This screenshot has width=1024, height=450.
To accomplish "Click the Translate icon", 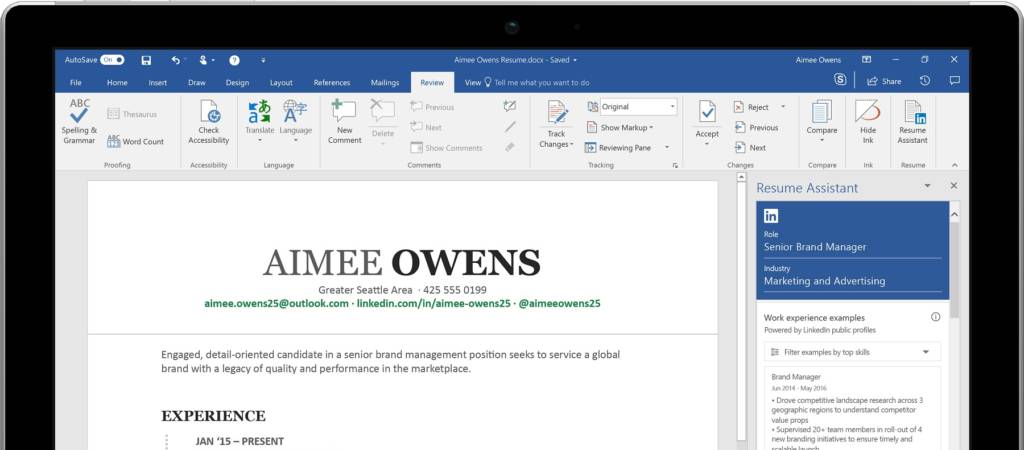I will pyautogui.click(x=259, y=111).
